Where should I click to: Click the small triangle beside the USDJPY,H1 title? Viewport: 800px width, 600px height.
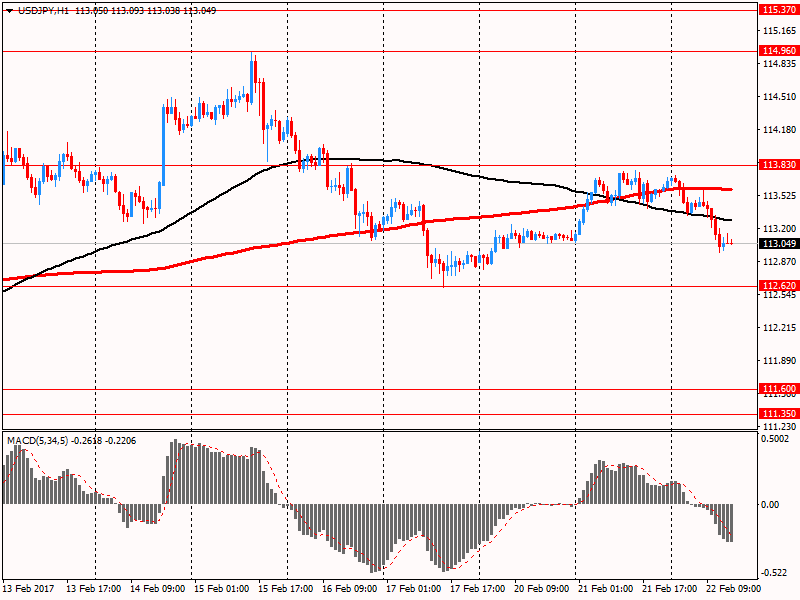pyautogui.click(x=9, y=11)
